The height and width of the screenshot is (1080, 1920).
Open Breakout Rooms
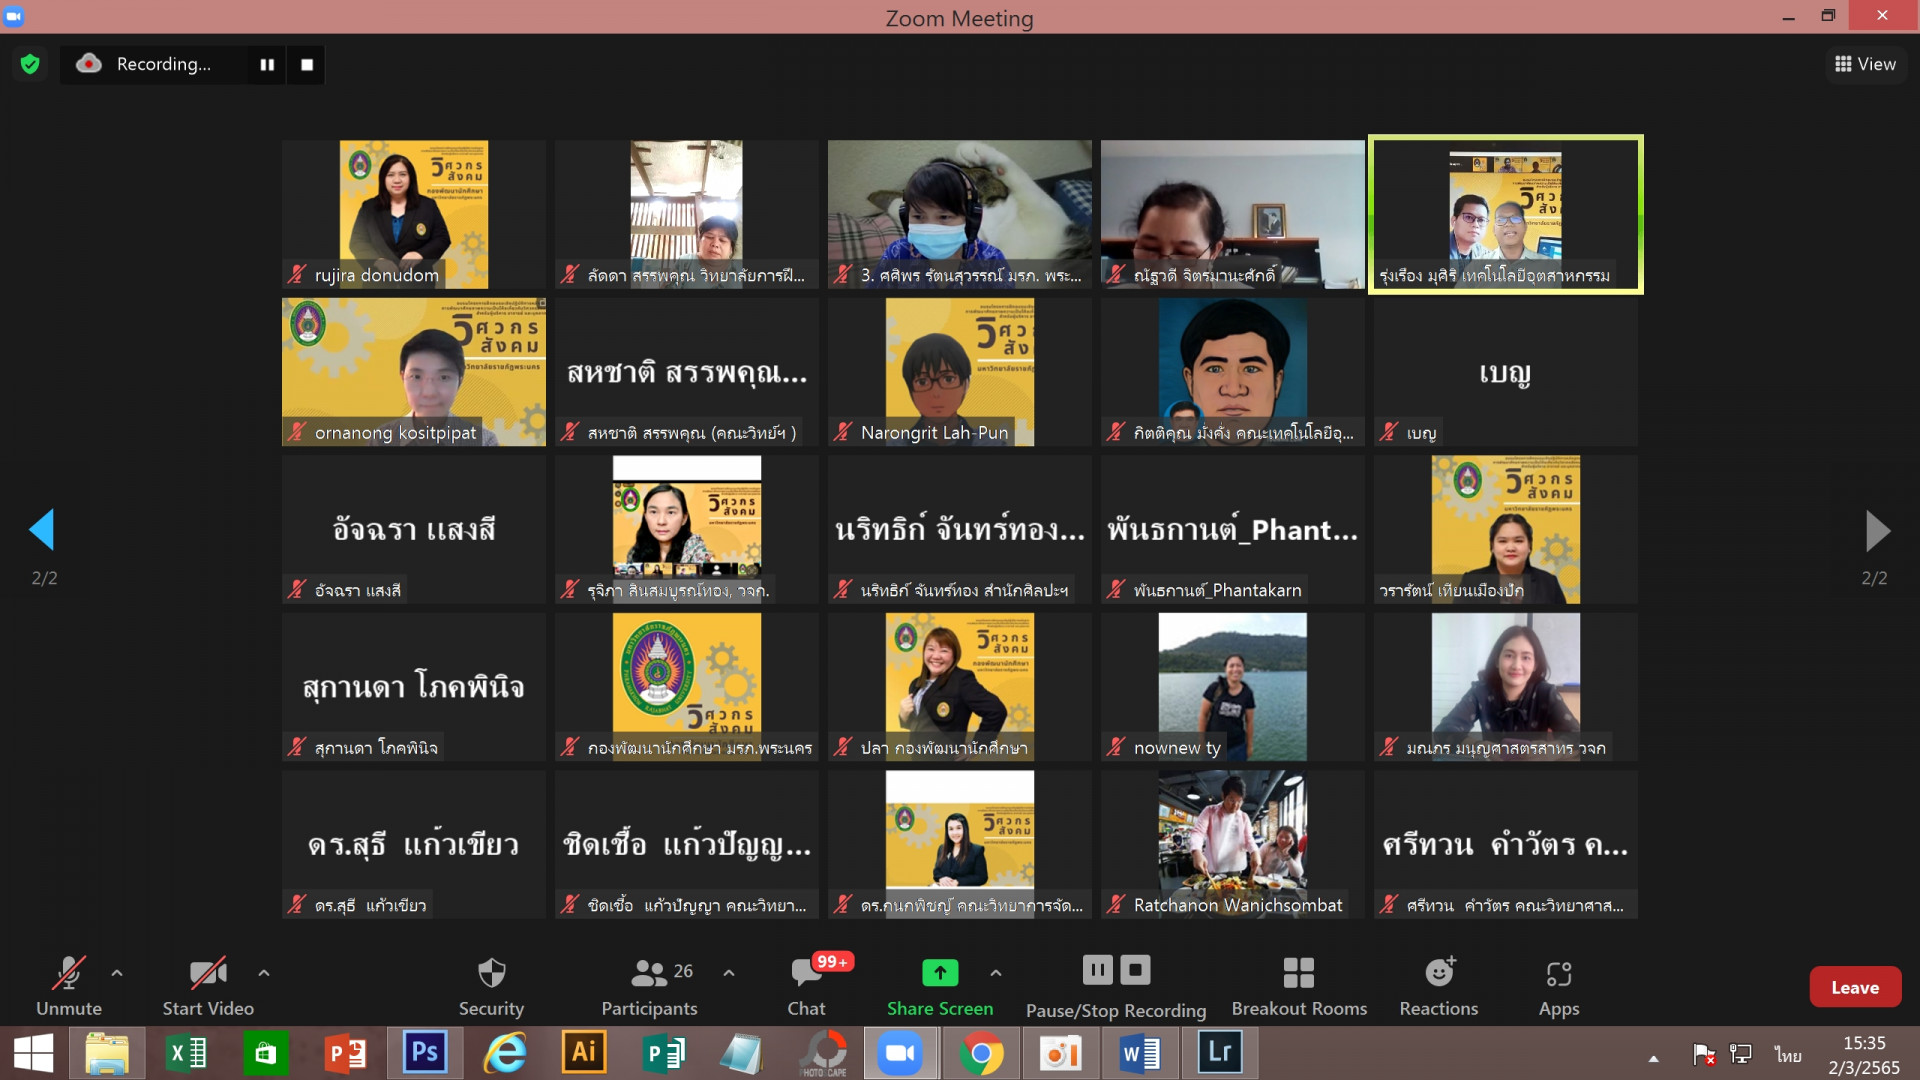(1299, 986)
